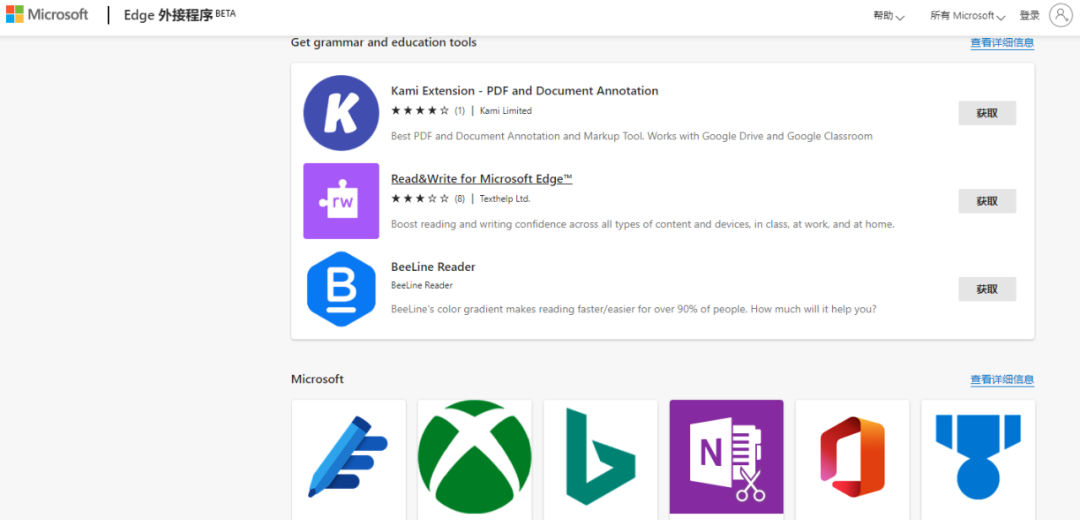Click the Microsoft logo
This screenshot has width=1080, height=520.
click(x=47, y=14)
